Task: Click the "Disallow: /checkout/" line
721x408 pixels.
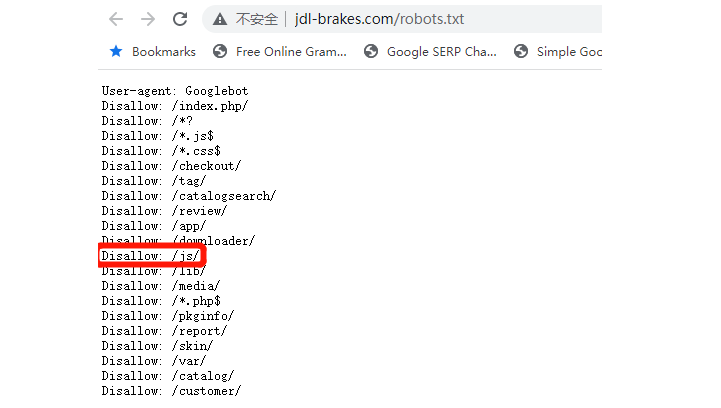Action: pos(172,166)
